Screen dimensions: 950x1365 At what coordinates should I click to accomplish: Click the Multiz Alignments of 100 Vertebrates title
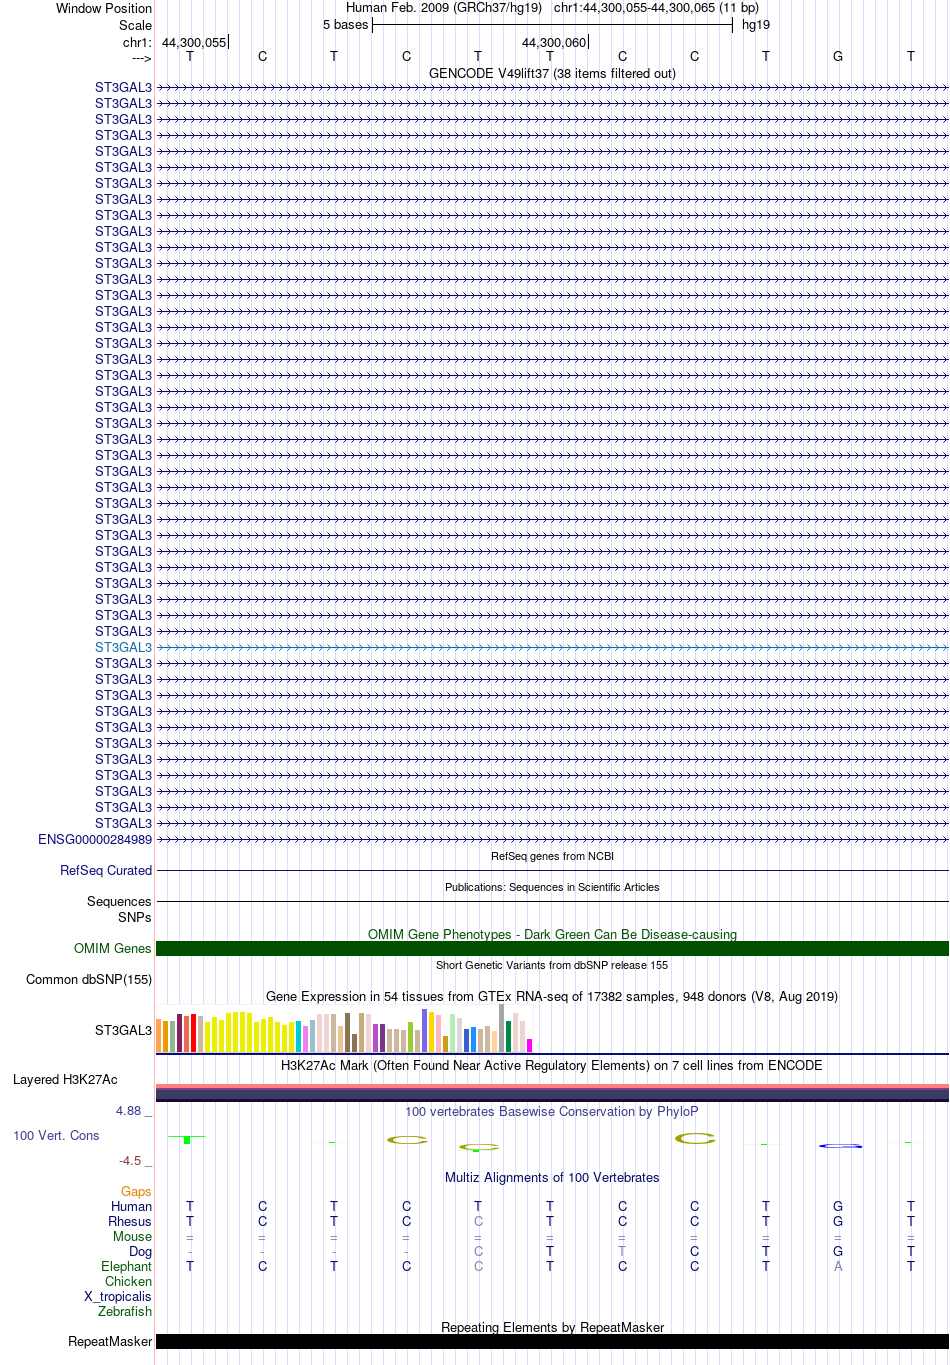pyautogui.click(x=552, y=1177)
